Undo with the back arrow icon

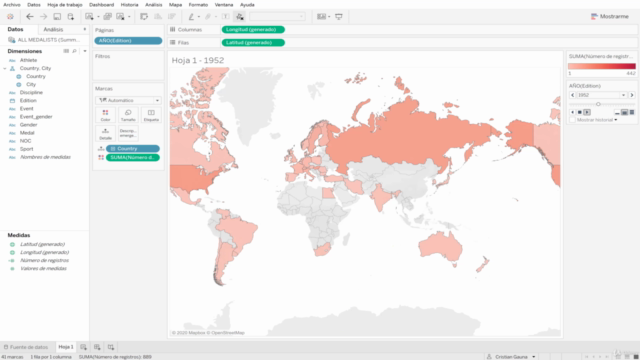29,17
